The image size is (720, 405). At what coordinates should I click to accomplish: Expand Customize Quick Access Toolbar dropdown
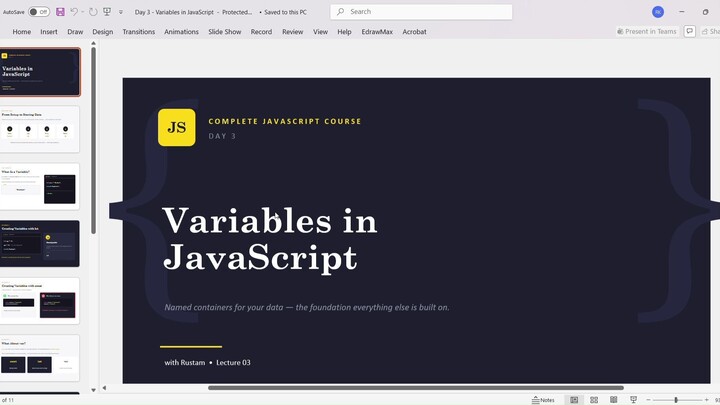[121, 12]
